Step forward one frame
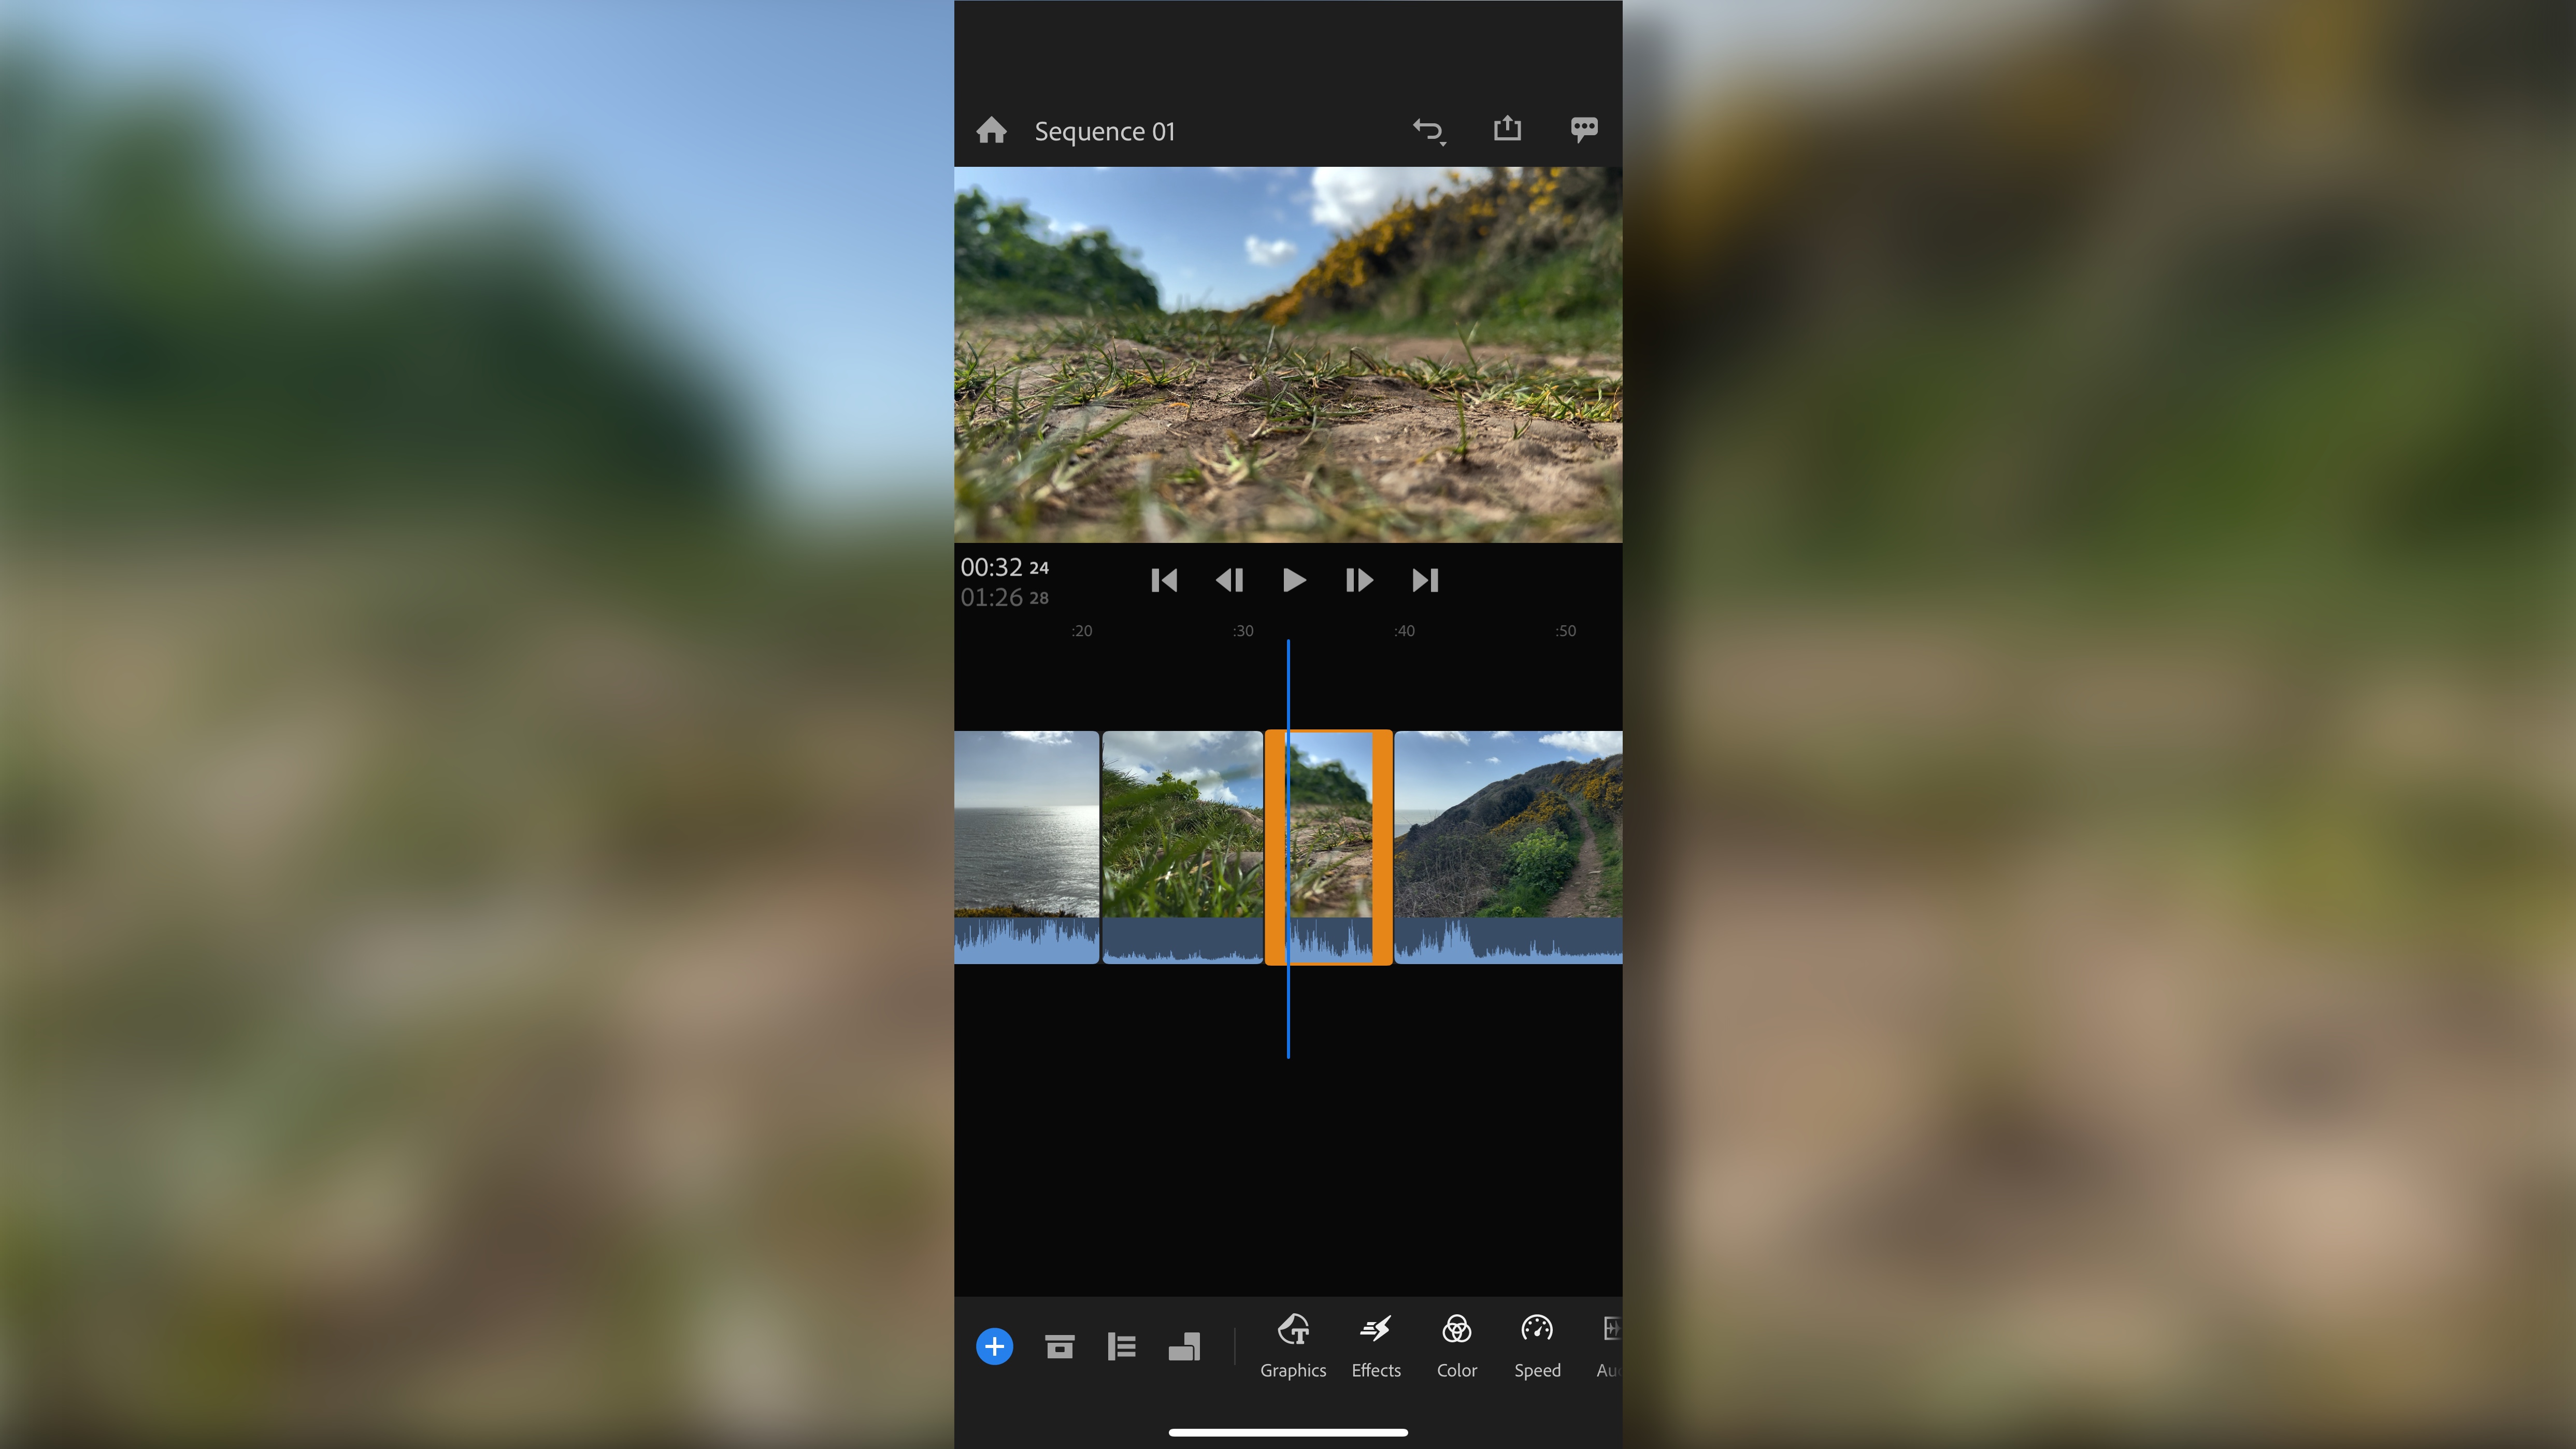The width and height of the screenshot is (2576, 1449). (x=1359, y=580)
